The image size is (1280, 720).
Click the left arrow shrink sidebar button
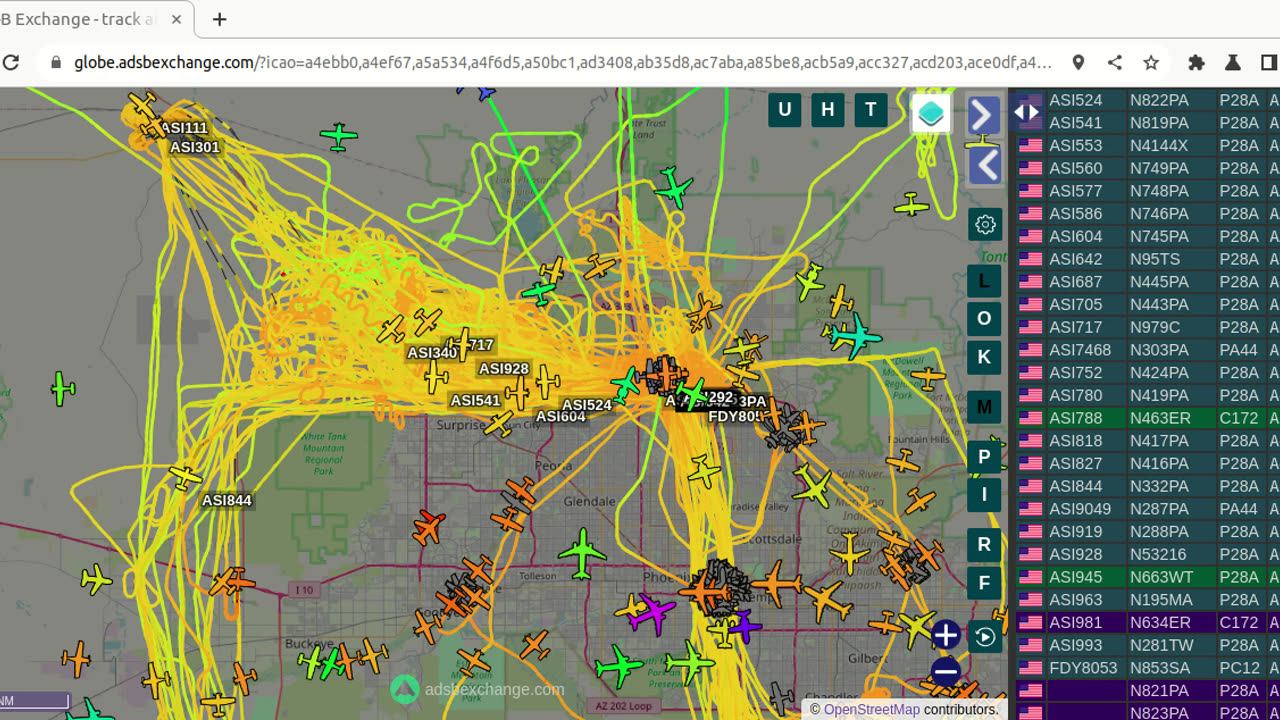coord(985,165)
